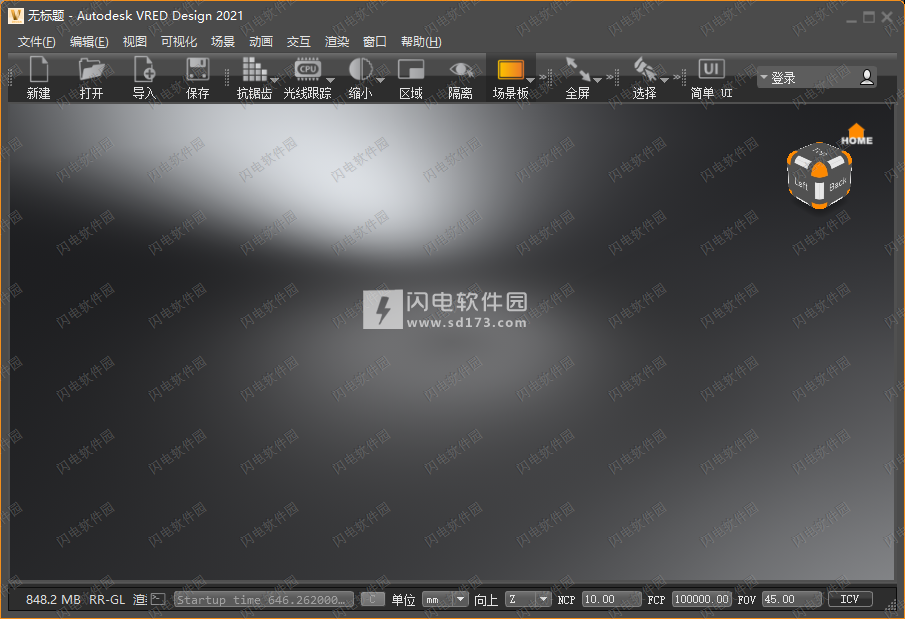This screenshot has height=619, width=905.
Task: Save the scene with the 保存 icon
Action: click(197, 69)
